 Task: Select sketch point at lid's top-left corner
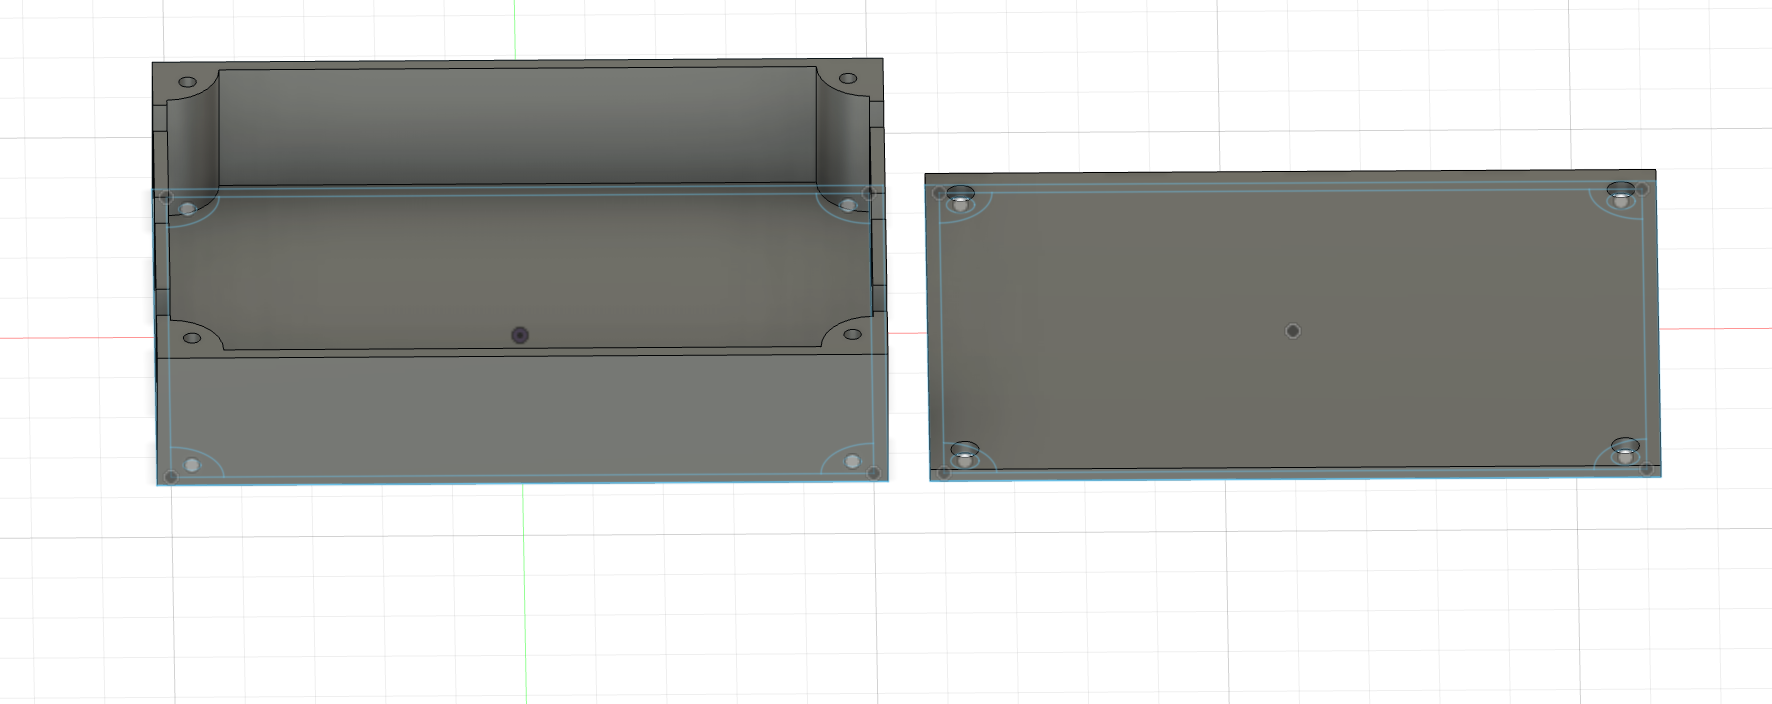(x=939, y=193)
